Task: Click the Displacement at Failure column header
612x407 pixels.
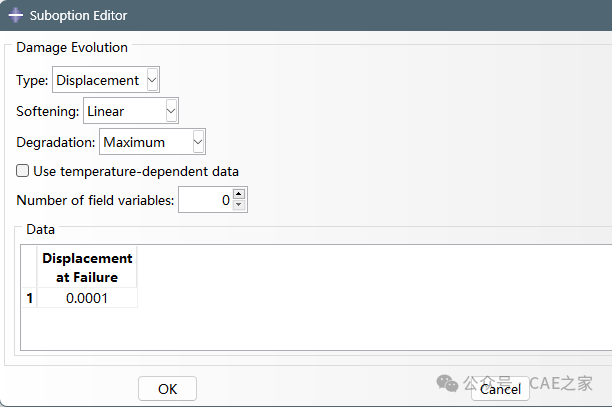Action: [87, 267]
